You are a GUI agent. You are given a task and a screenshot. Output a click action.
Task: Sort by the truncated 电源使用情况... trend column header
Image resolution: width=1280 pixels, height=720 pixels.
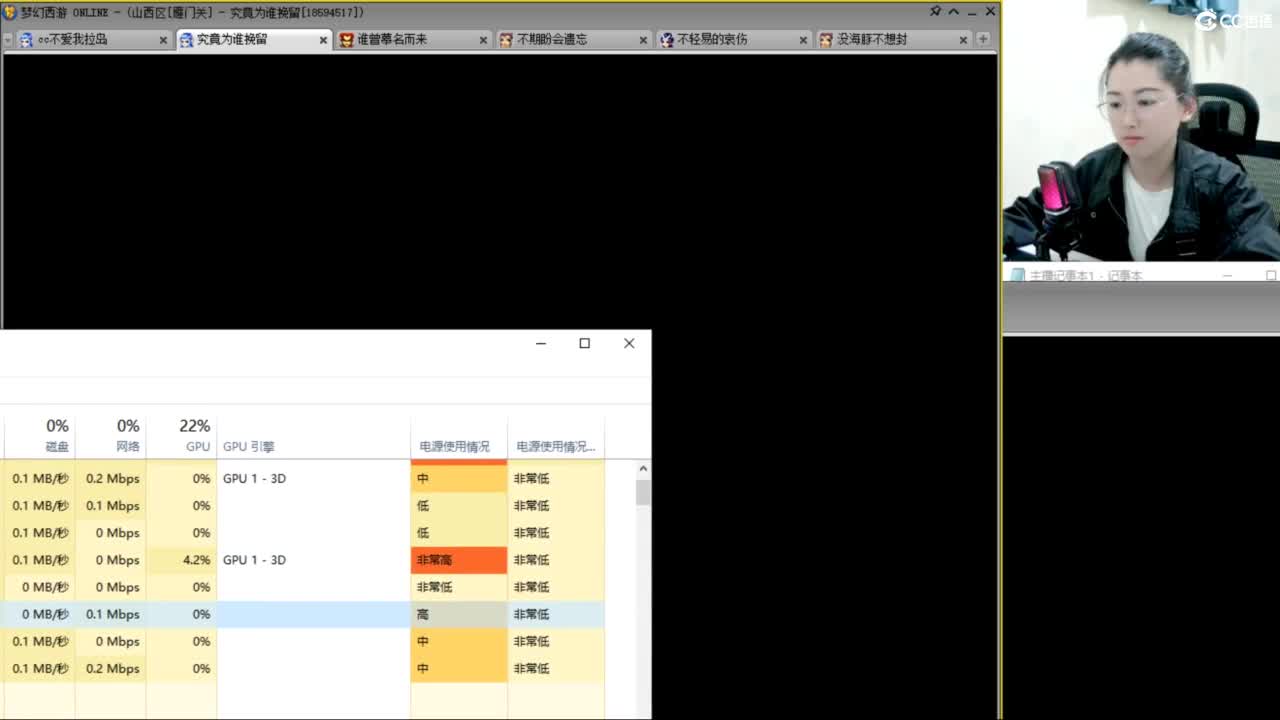click(556, 436)
